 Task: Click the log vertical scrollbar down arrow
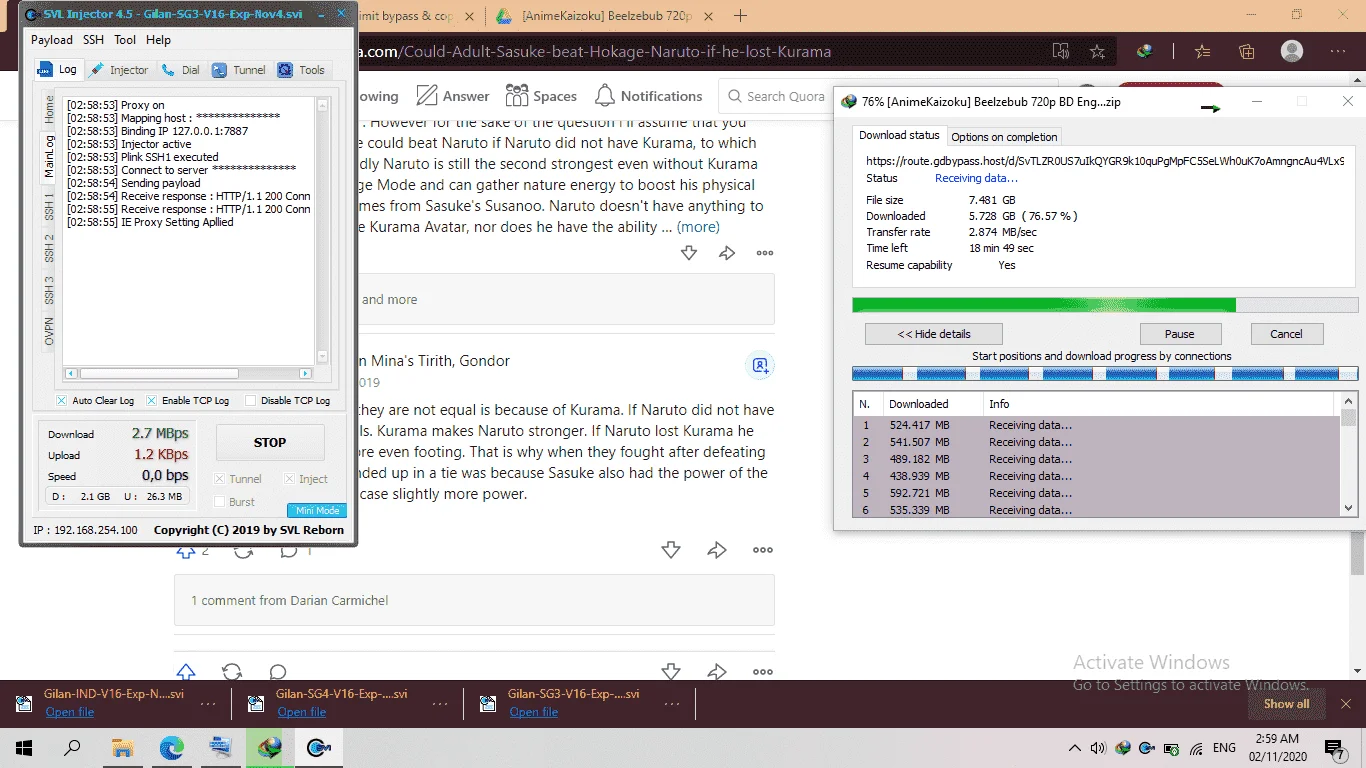click(x=323, y=357)
